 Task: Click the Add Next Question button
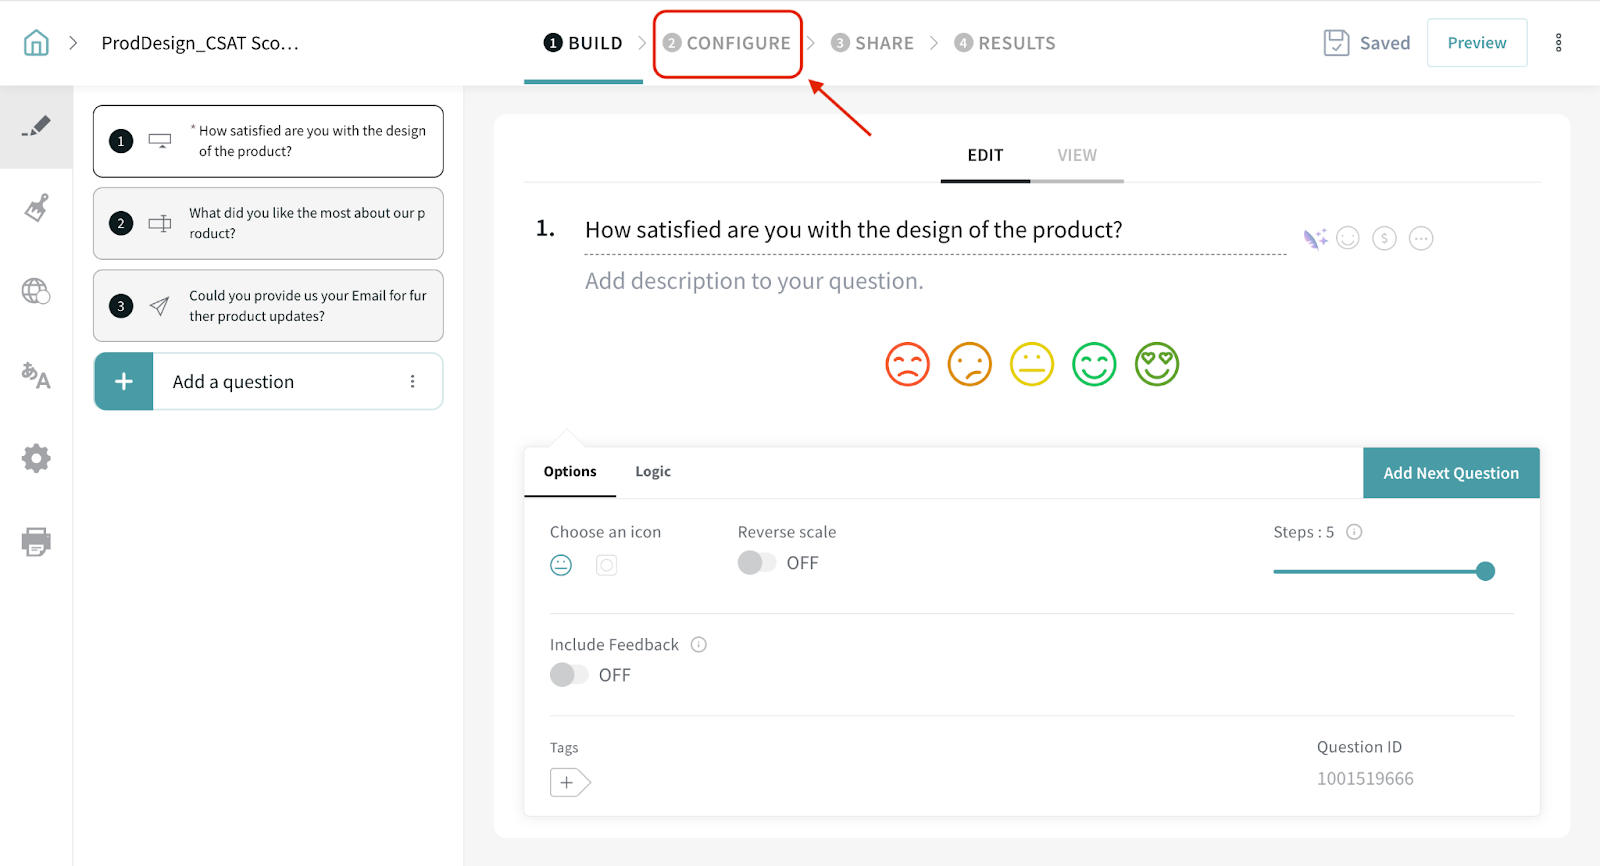pos(1450,473)
